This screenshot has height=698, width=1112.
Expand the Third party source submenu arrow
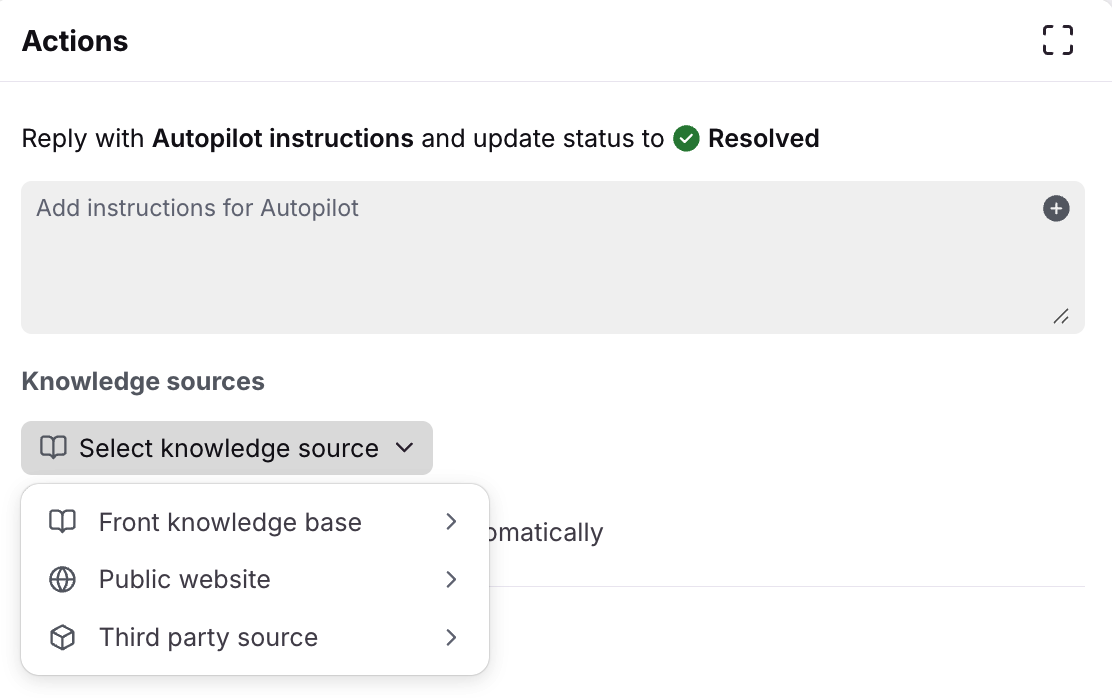[x=451, y=638]
